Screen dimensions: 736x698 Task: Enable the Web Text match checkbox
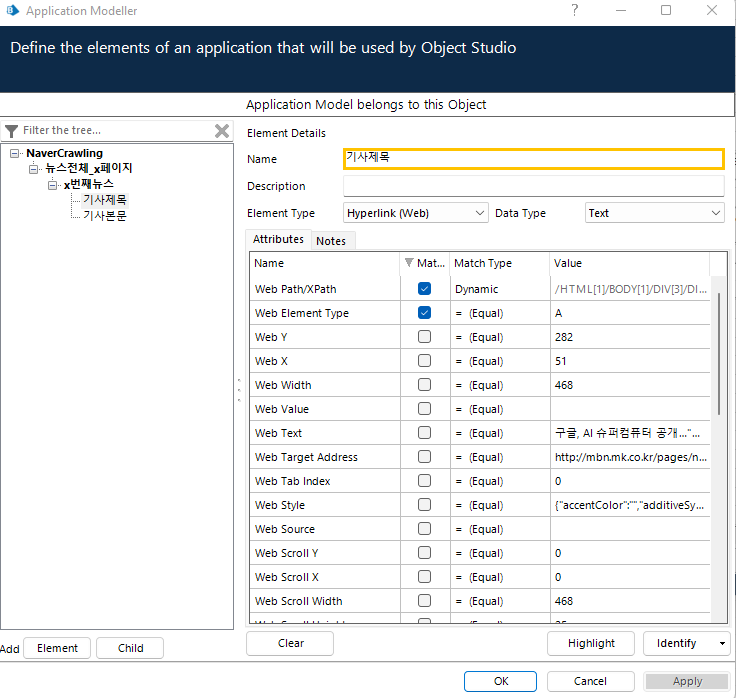[425, 433]
